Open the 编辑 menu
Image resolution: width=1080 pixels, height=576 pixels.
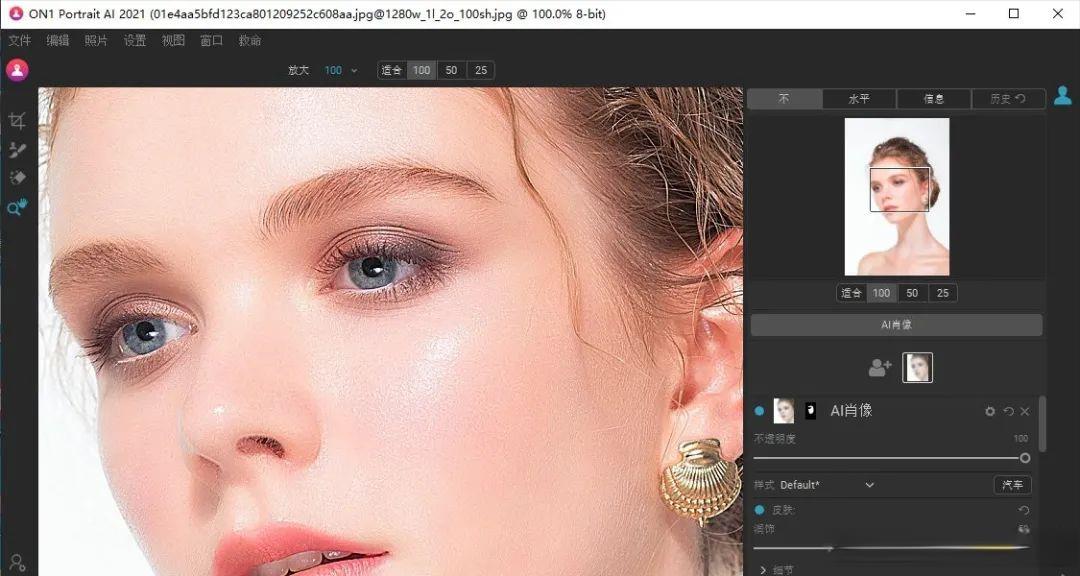58,41
